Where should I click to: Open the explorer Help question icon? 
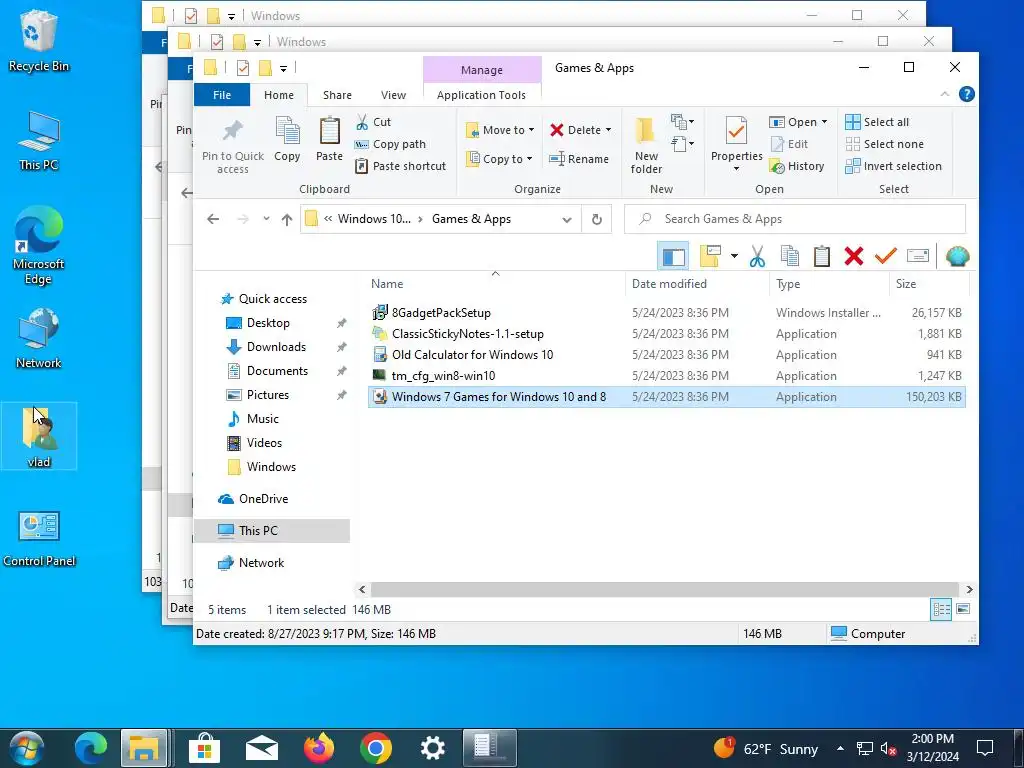(x=967, y=94)
